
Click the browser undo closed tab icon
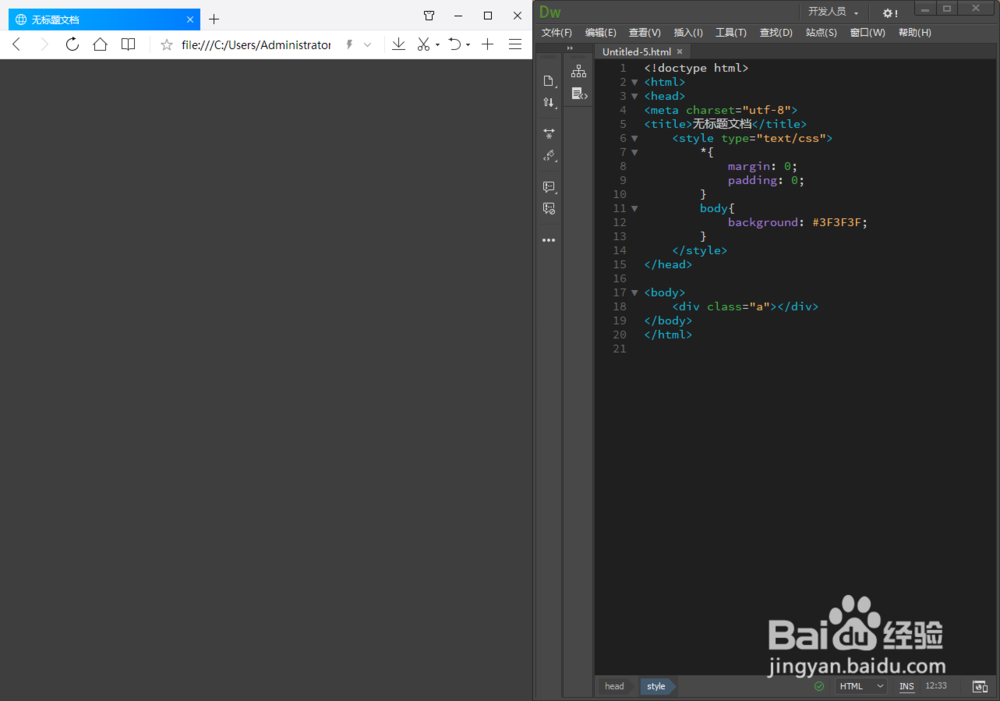pos(455,44)
